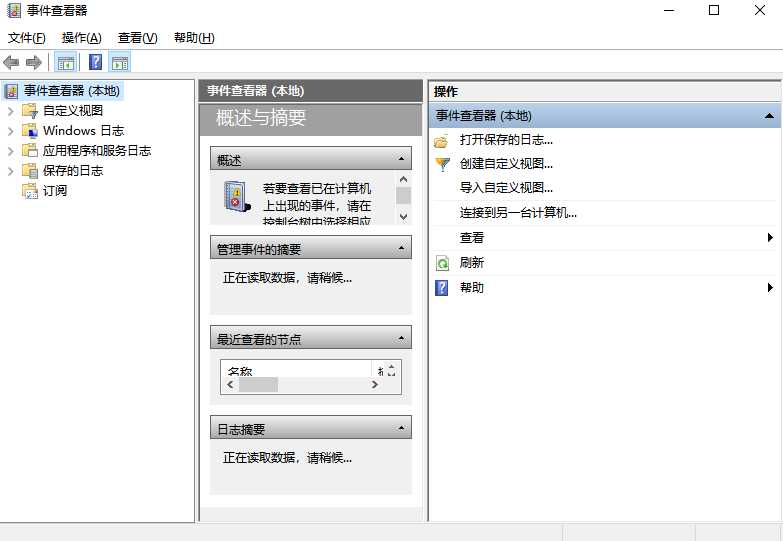The height and width of the screenshot is (541, 783).
Task: Click the 保存的日志 folder icon
Action: pyautogui.click(x=30, y=171)
